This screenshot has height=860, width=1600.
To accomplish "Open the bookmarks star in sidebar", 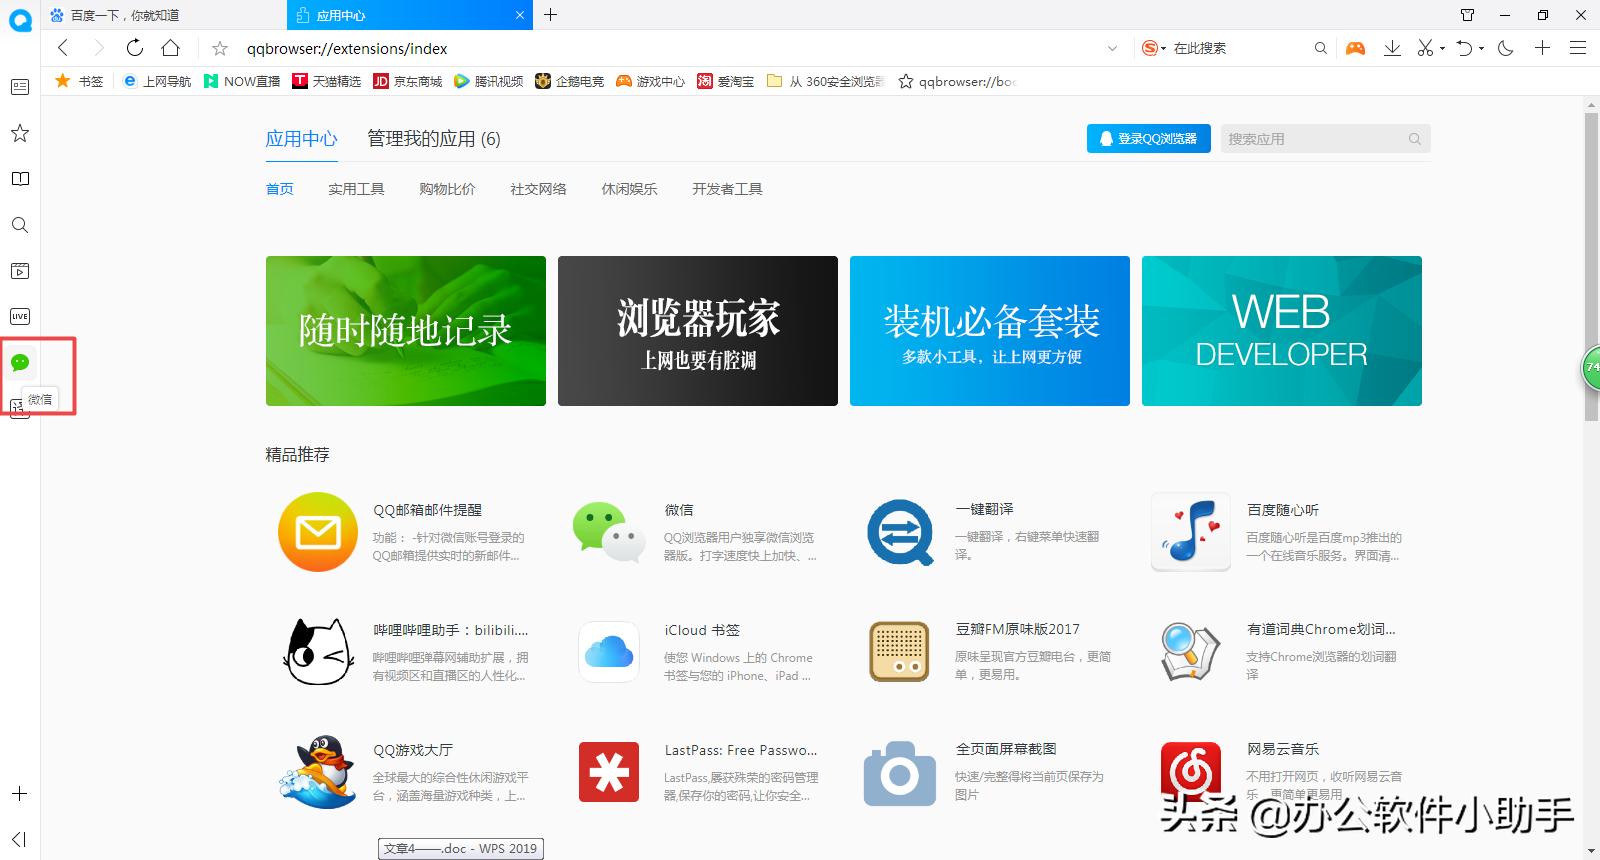I will pos(20,133).
